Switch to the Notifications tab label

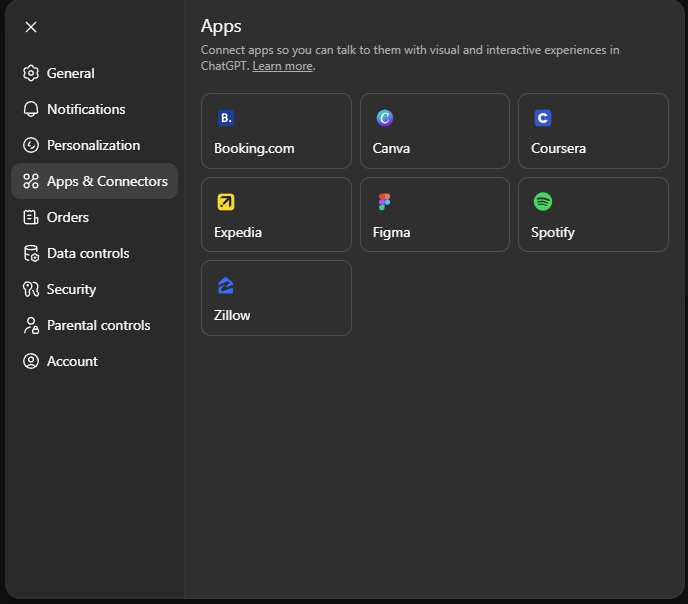(86, 109)
